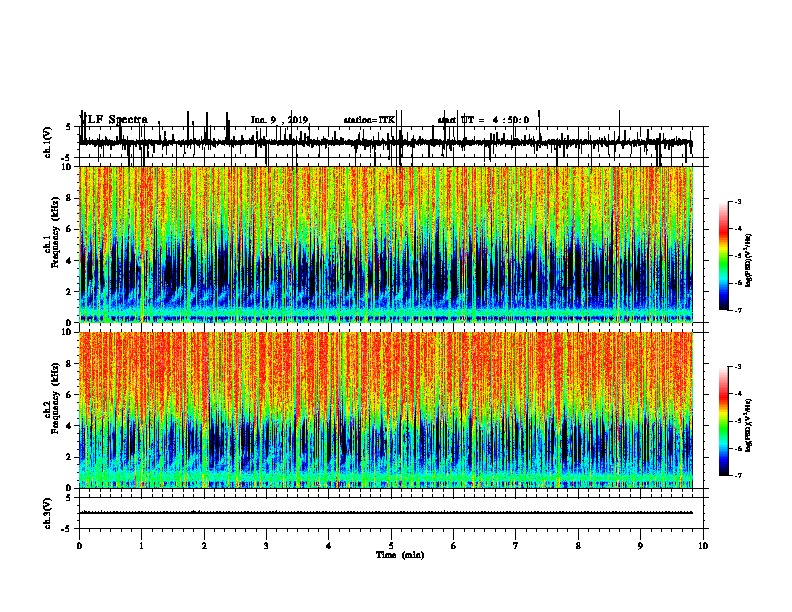This screenshot has width=792, height=612.
Task: Click the "8" kHz tick on ch.1 spectrogram
Action: tap(69, 198)
